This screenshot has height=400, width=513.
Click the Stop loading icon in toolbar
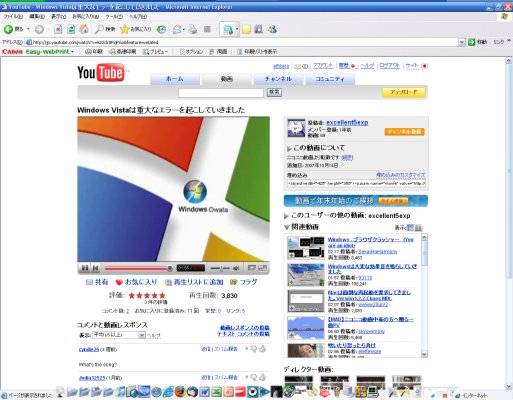click(58, 29)
